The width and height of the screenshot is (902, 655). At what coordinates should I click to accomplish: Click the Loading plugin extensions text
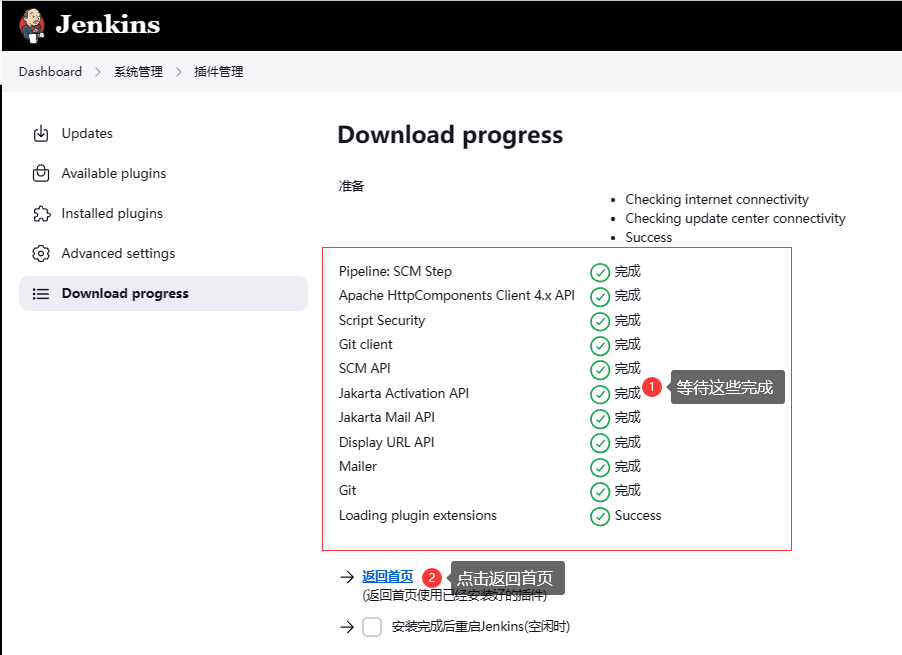(418, 515)
